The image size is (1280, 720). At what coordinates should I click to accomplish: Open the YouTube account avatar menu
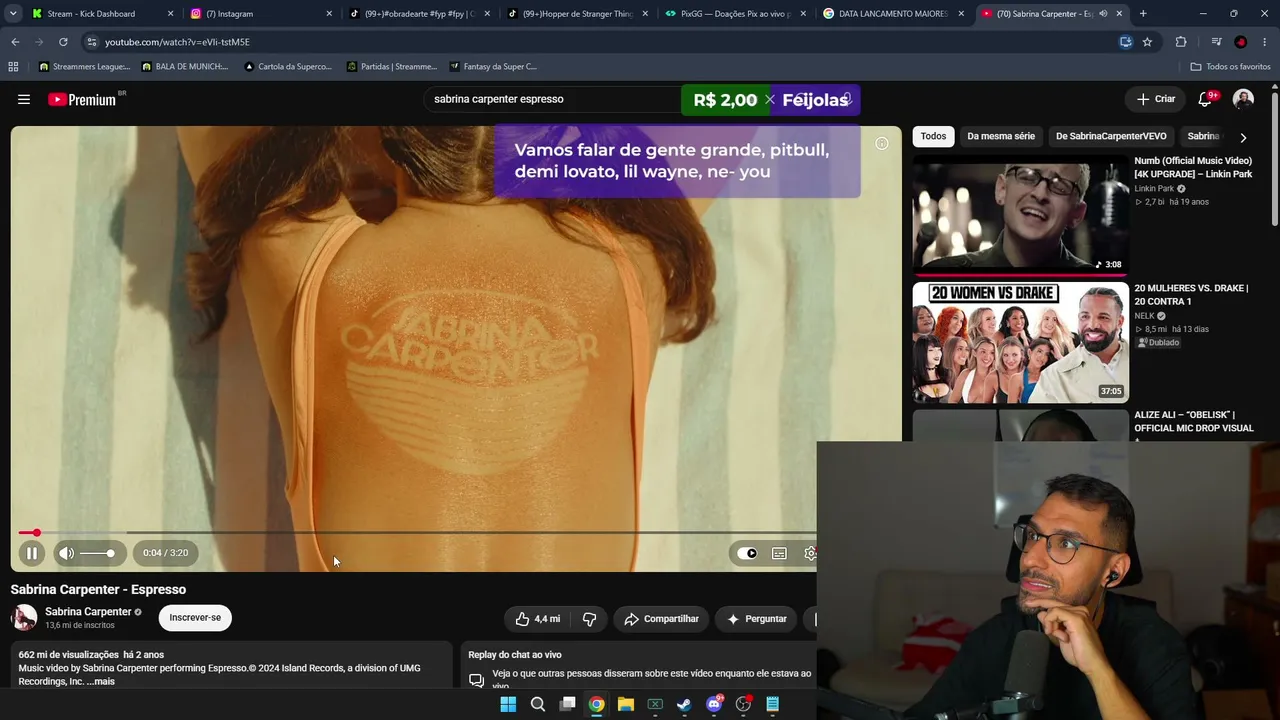coord(1243,99)
